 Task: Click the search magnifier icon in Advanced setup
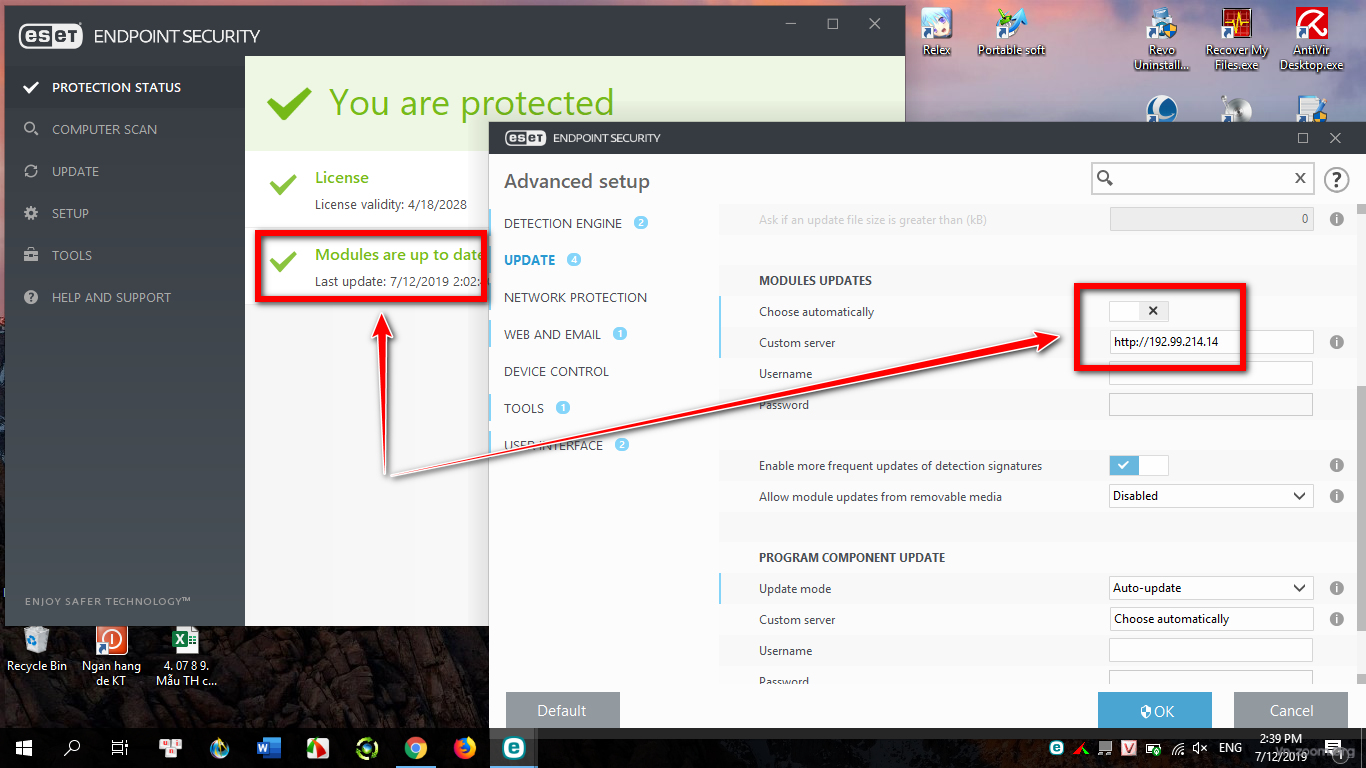(1105, 178)
